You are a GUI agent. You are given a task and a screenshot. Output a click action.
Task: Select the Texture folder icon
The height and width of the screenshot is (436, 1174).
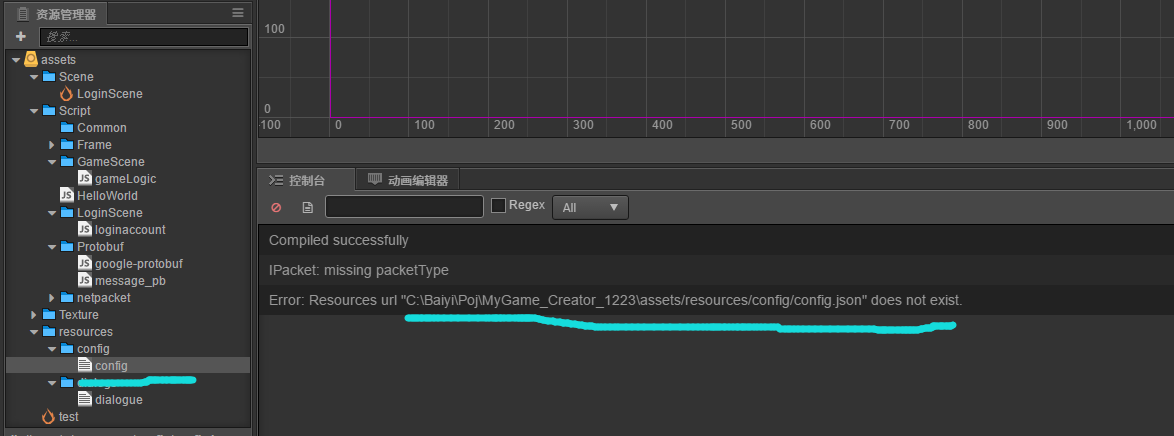click(x=49, y=315)
